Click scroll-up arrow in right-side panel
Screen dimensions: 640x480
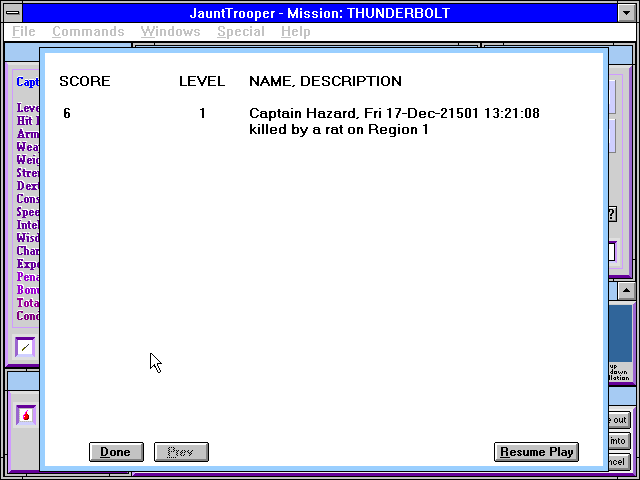tap(626, 291)
